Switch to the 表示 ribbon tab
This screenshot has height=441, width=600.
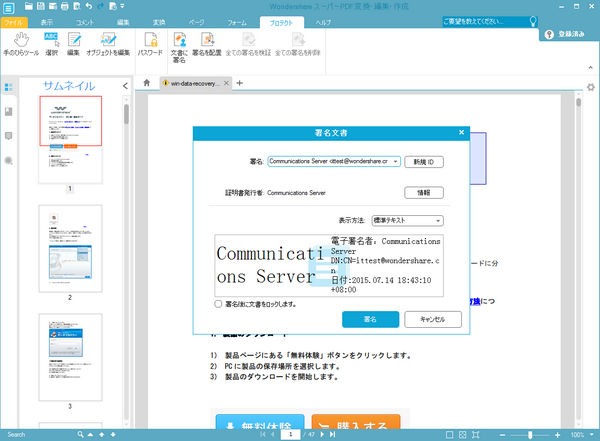point(47,23)
